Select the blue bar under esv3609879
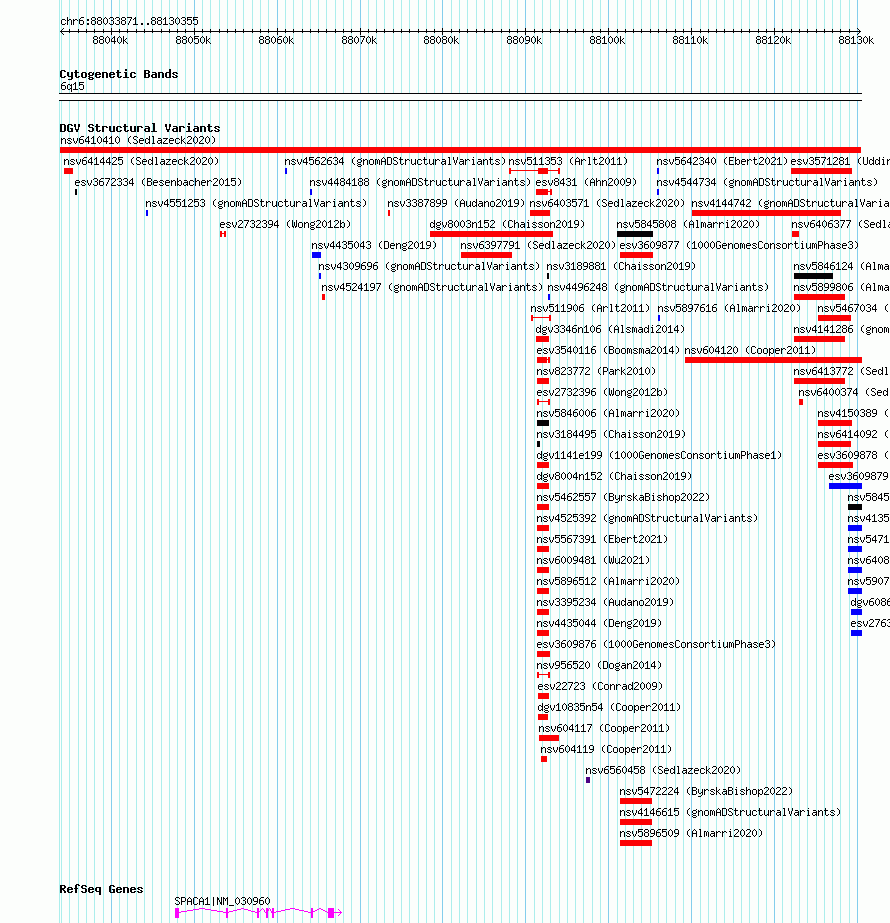 (845, 486)
